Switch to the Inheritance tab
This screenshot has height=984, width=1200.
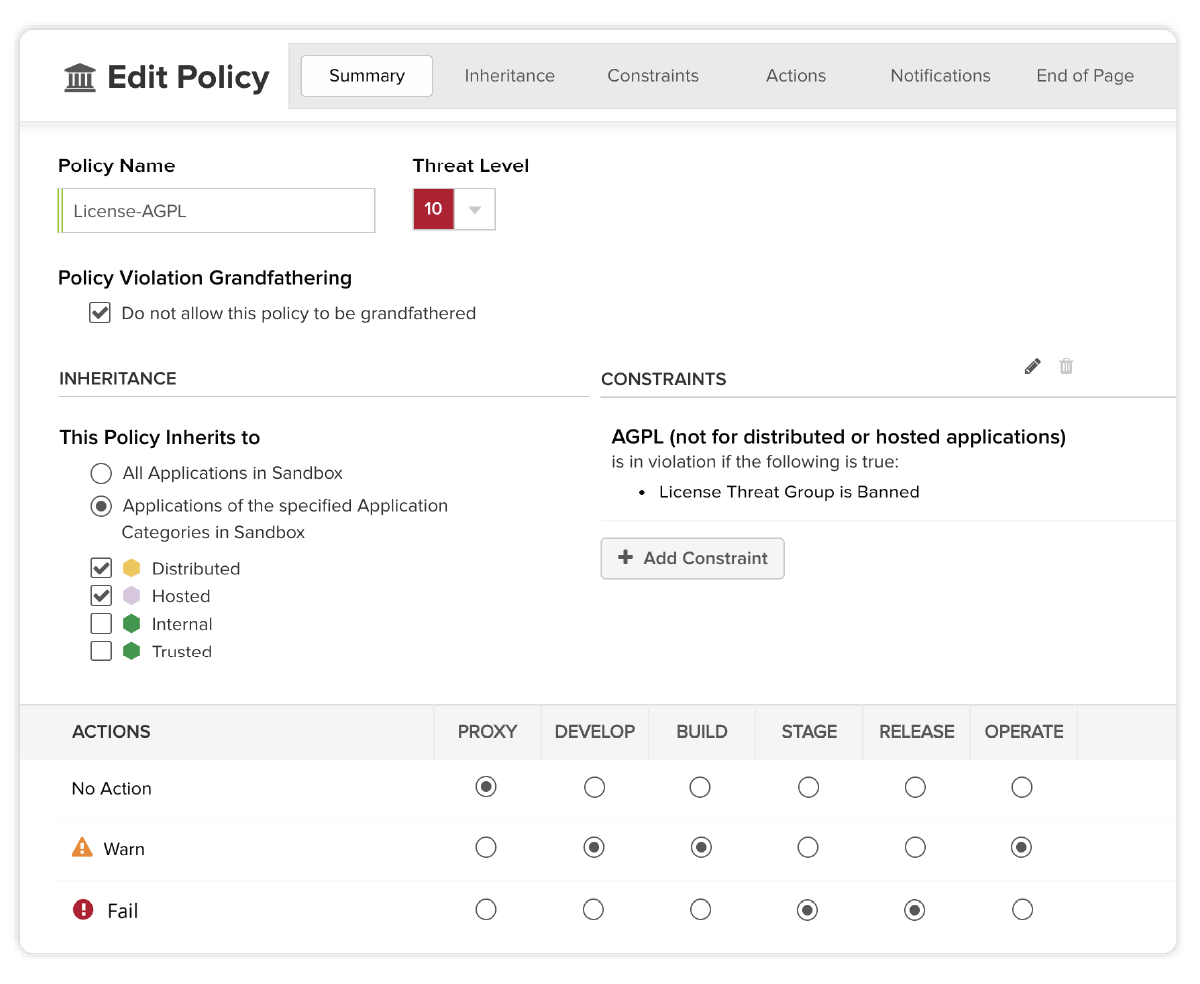(x=509, y=76)
